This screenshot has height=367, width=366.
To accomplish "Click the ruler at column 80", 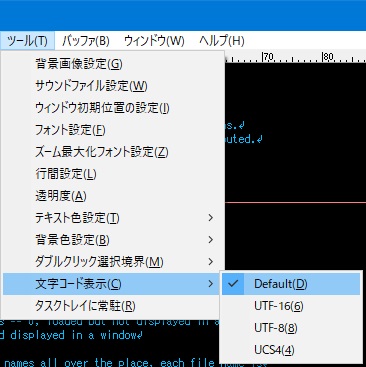I will [328, 57].
